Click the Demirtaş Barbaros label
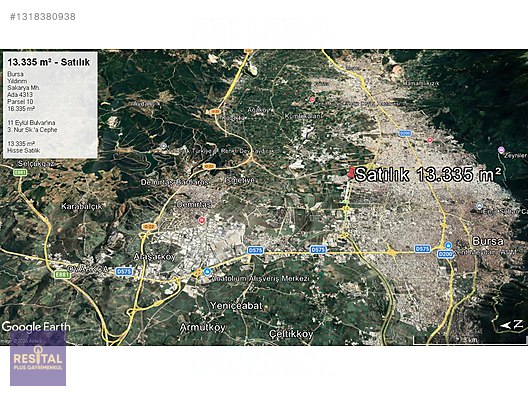This screenshot has height=396, width=528. tap(175, 182)
